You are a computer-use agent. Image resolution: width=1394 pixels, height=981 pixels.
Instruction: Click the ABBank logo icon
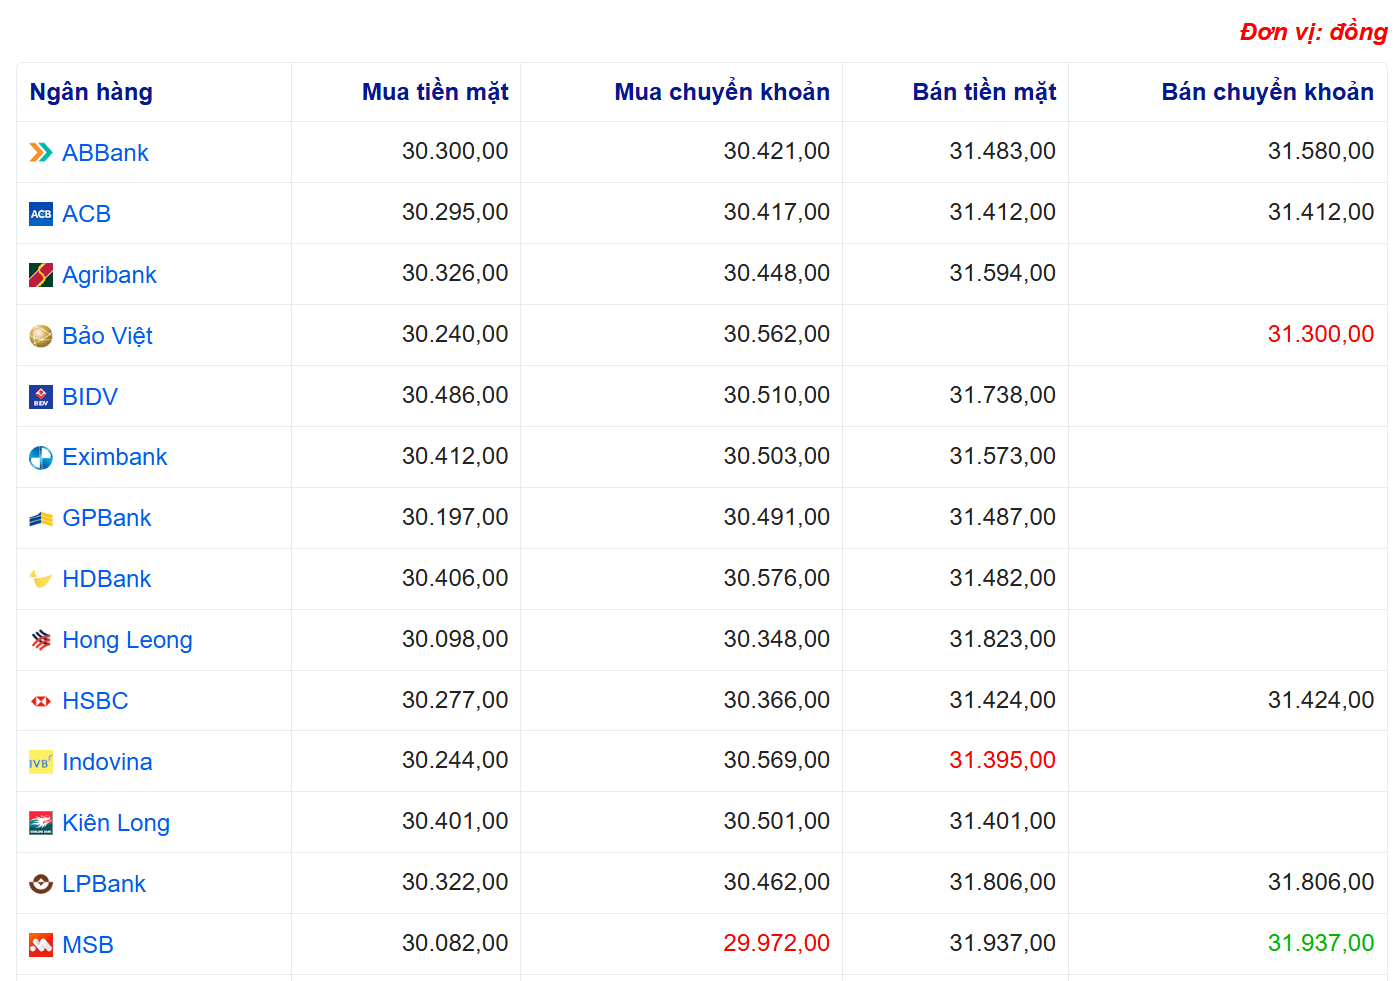[x=41, y=153]
